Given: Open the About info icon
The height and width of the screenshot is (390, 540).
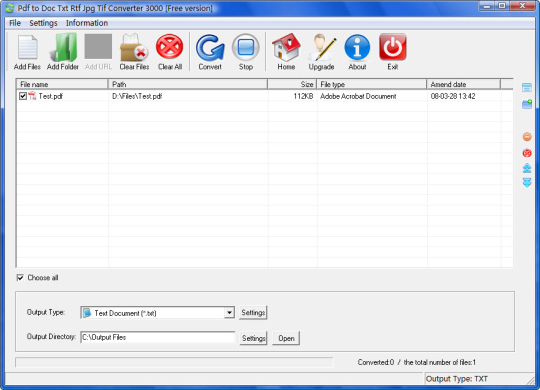Looking at the screenshot, I should [x=357, y=48].
